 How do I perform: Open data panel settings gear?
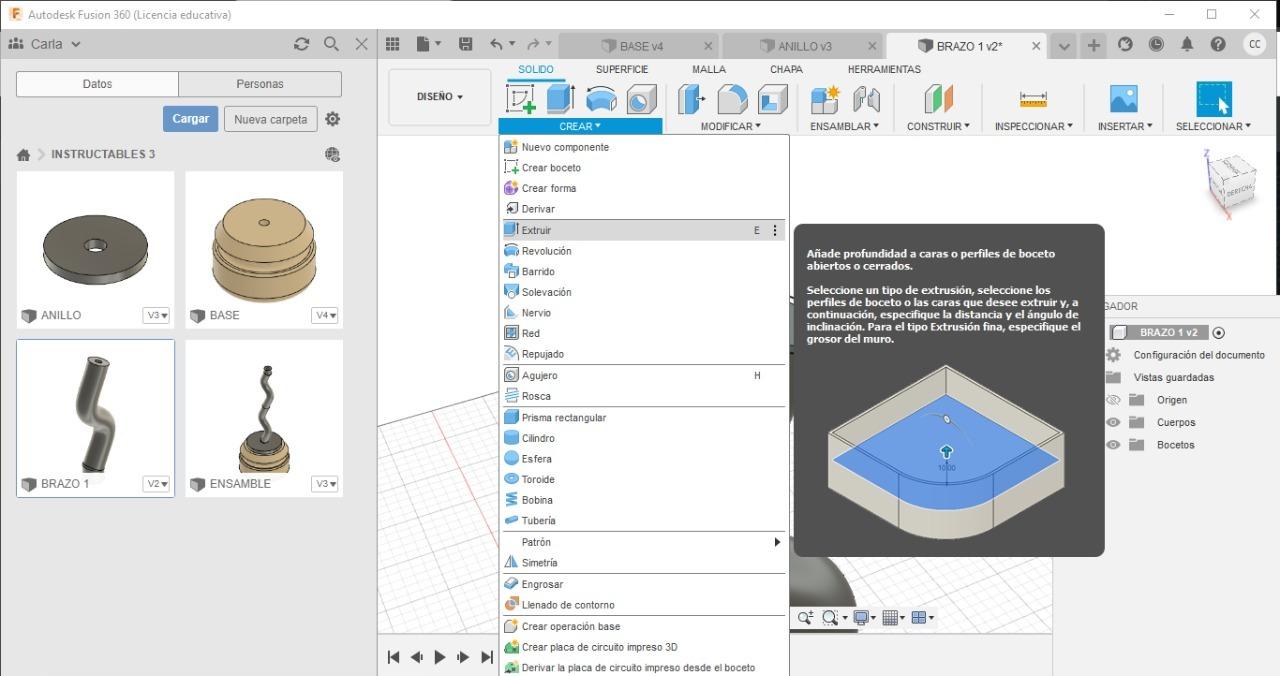(x=333, y=119)
